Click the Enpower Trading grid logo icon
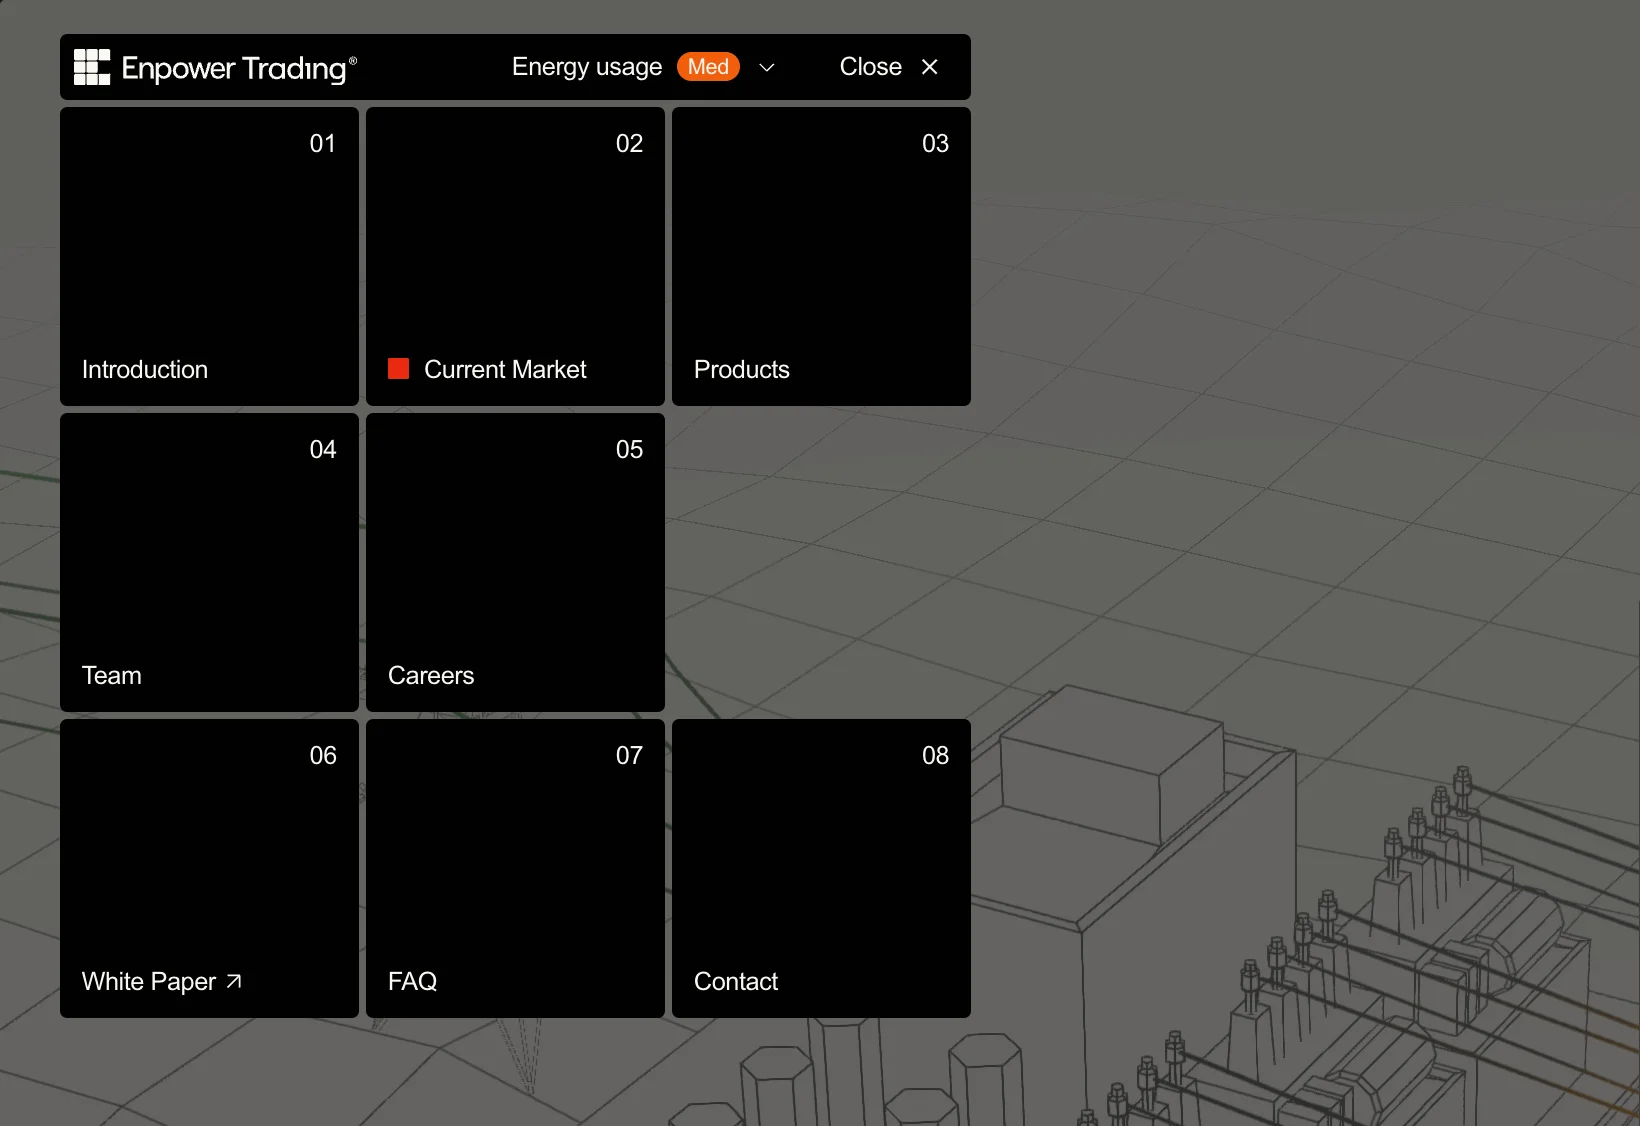This screenshot has width=1640, height=1126. pyautogui.click(x=92, y=67)
